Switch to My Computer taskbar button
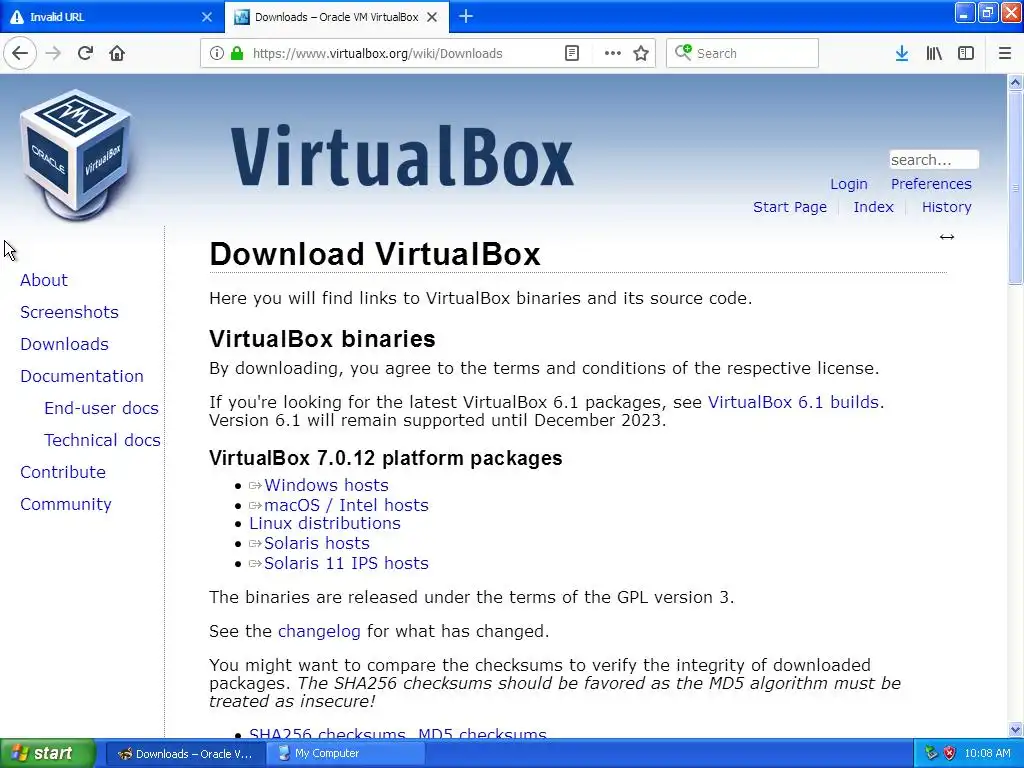 (346, 754)
